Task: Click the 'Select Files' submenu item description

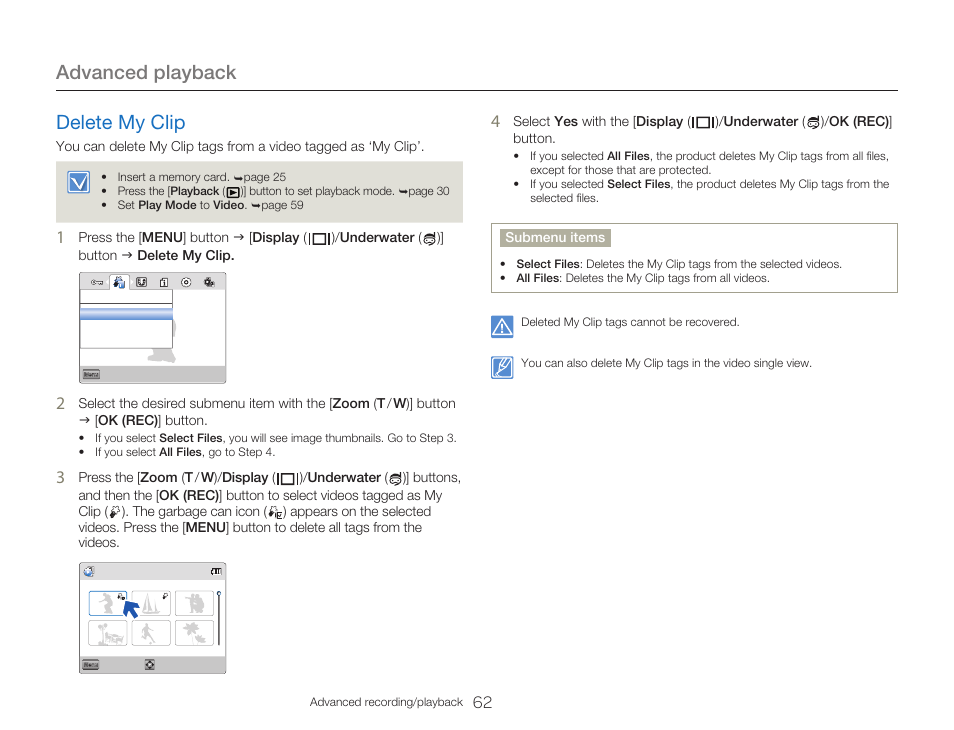Action: pos(679,264)
